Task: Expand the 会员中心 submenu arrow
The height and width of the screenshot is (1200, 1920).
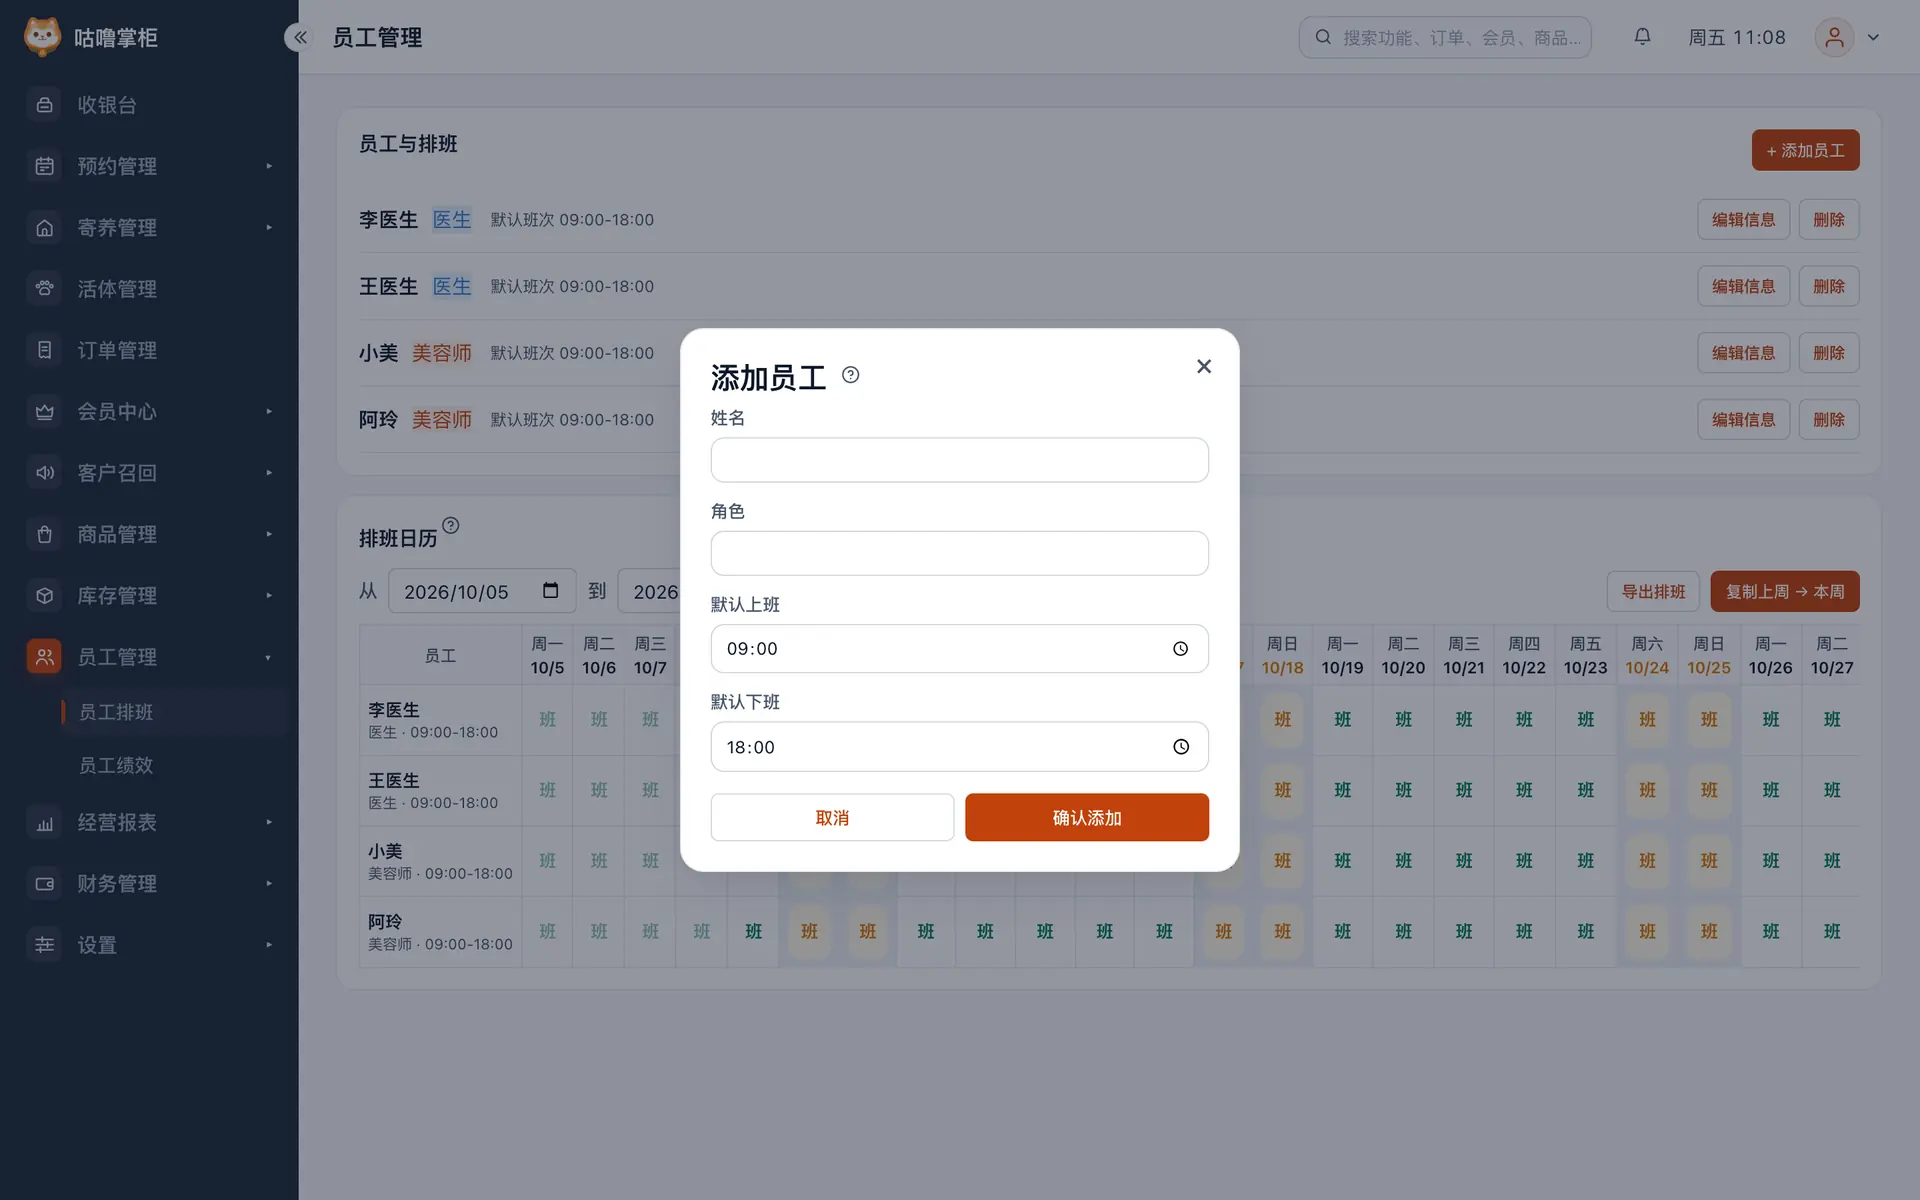Action: [x=269, y=412]
